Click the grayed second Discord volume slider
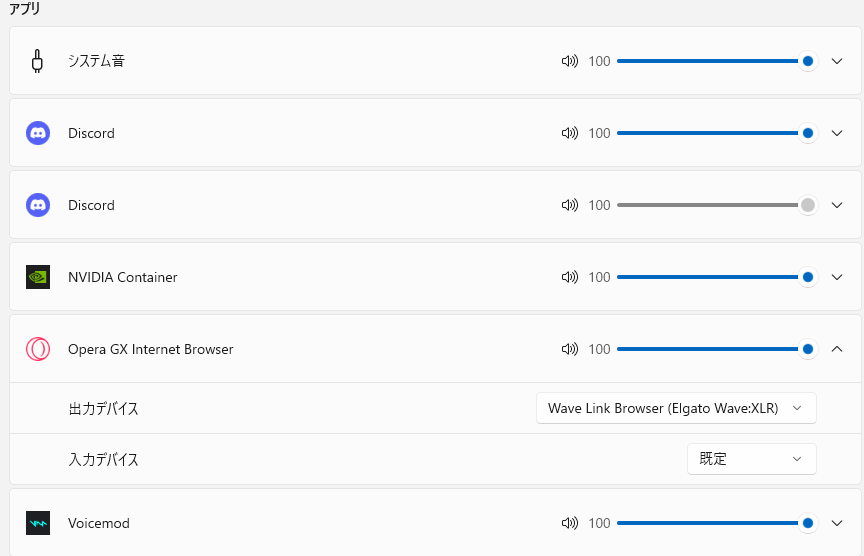 [717, 205]
